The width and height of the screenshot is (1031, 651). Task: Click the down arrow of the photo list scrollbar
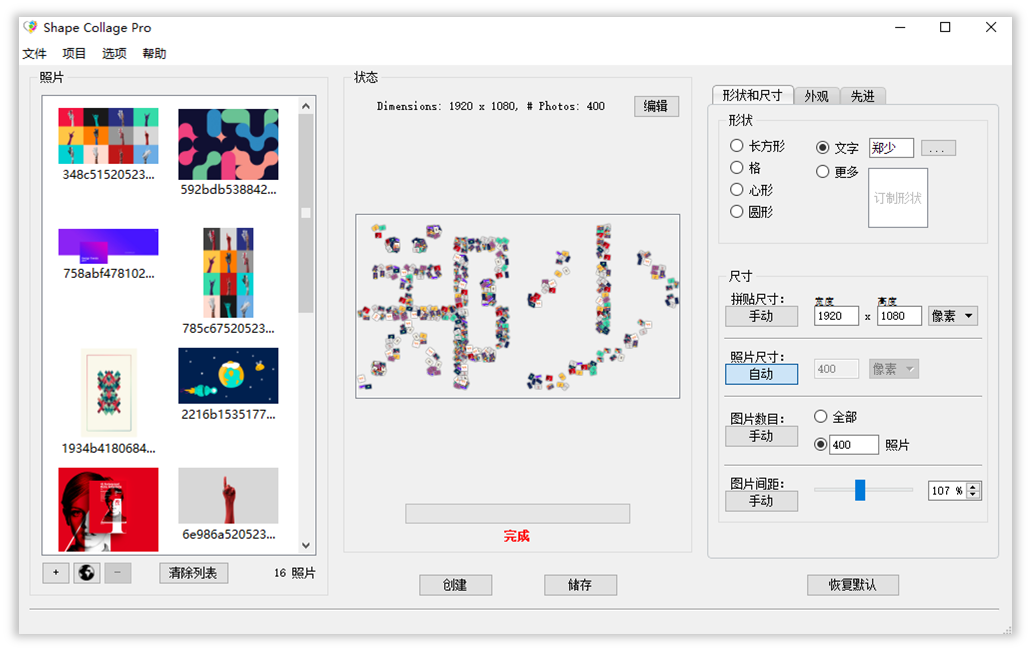click(x=306, y=546)
